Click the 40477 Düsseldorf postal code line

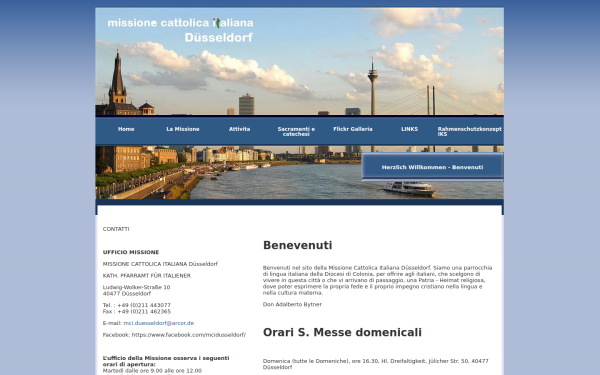pyautogui.click(x=127, y=294)
